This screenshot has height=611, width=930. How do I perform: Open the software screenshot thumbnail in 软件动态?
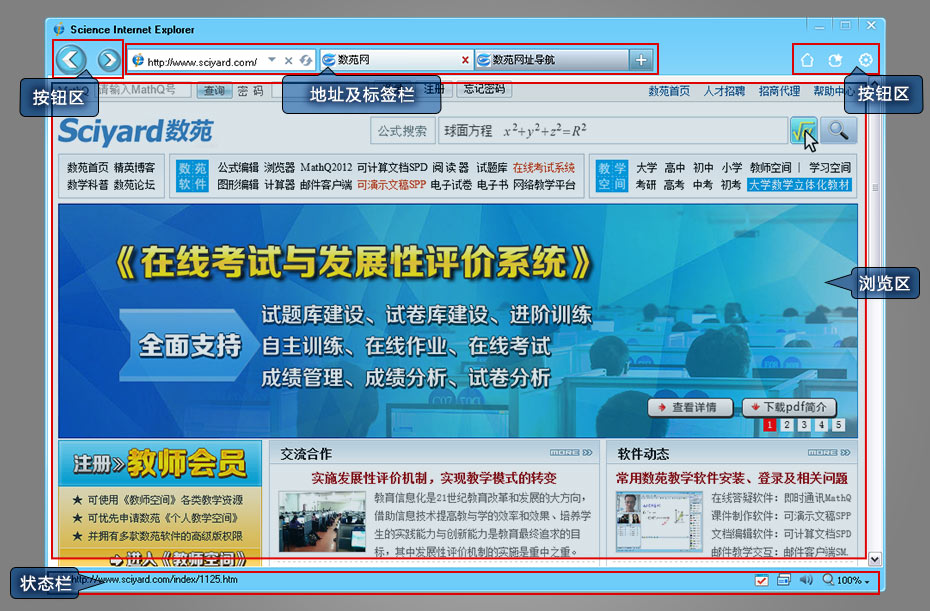[x=659, y=521]
